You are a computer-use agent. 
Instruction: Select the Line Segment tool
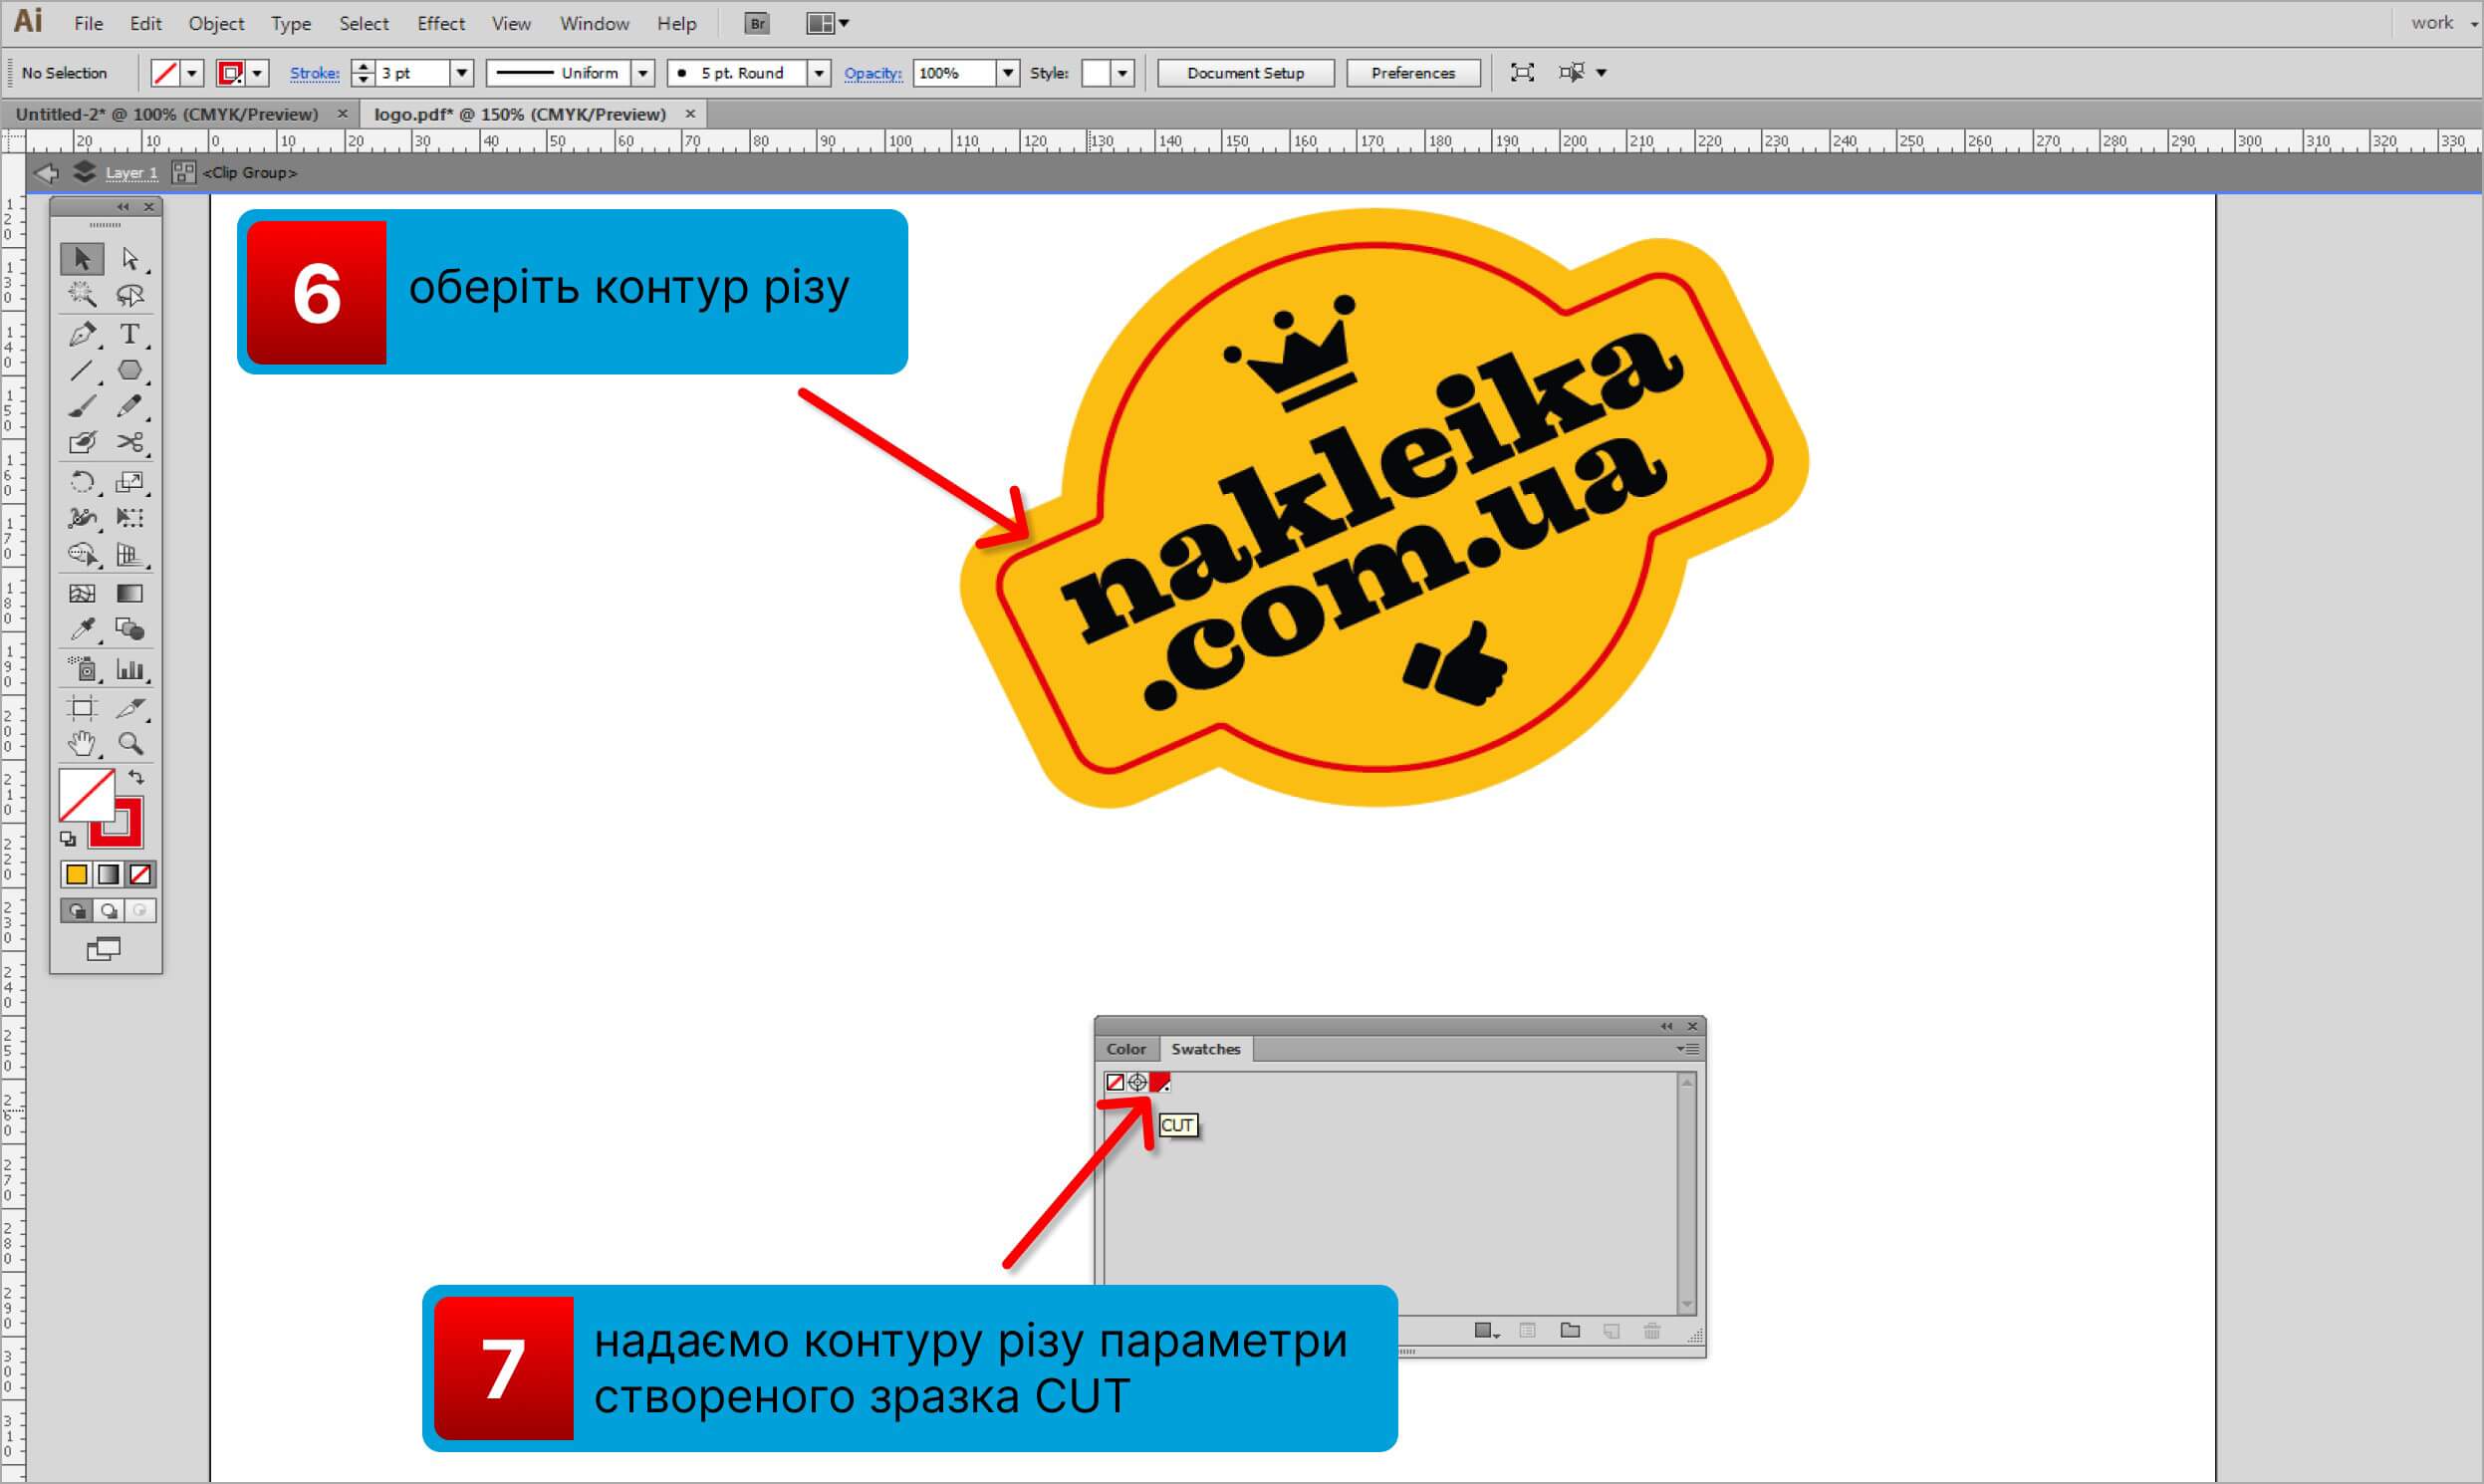82,371
